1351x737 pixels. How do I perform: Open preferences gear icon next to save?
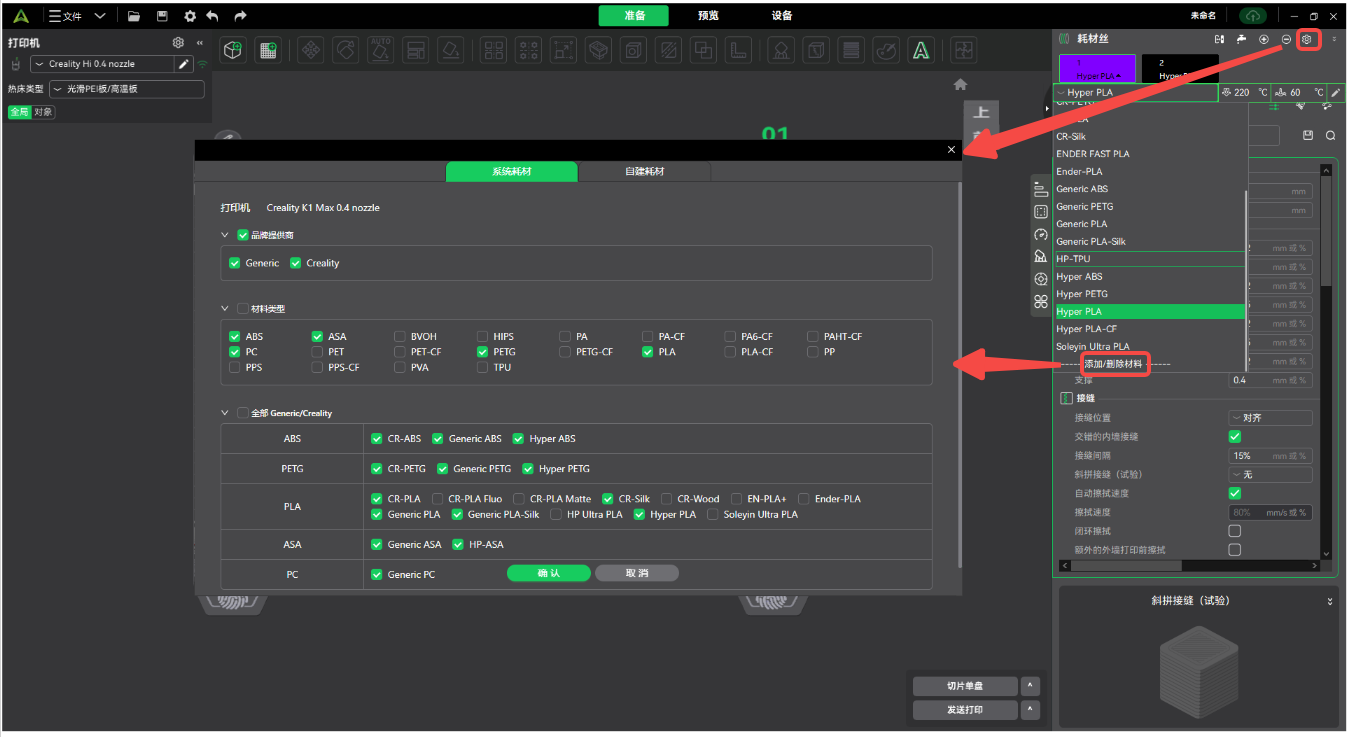pyautogui.click(x=190, y=16)
